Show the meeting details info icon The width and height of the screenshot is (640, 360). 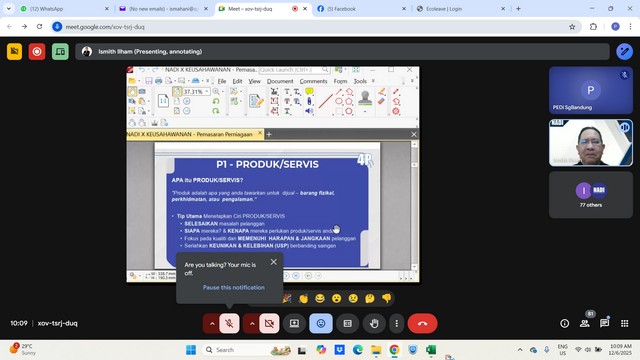click(564, 323)
